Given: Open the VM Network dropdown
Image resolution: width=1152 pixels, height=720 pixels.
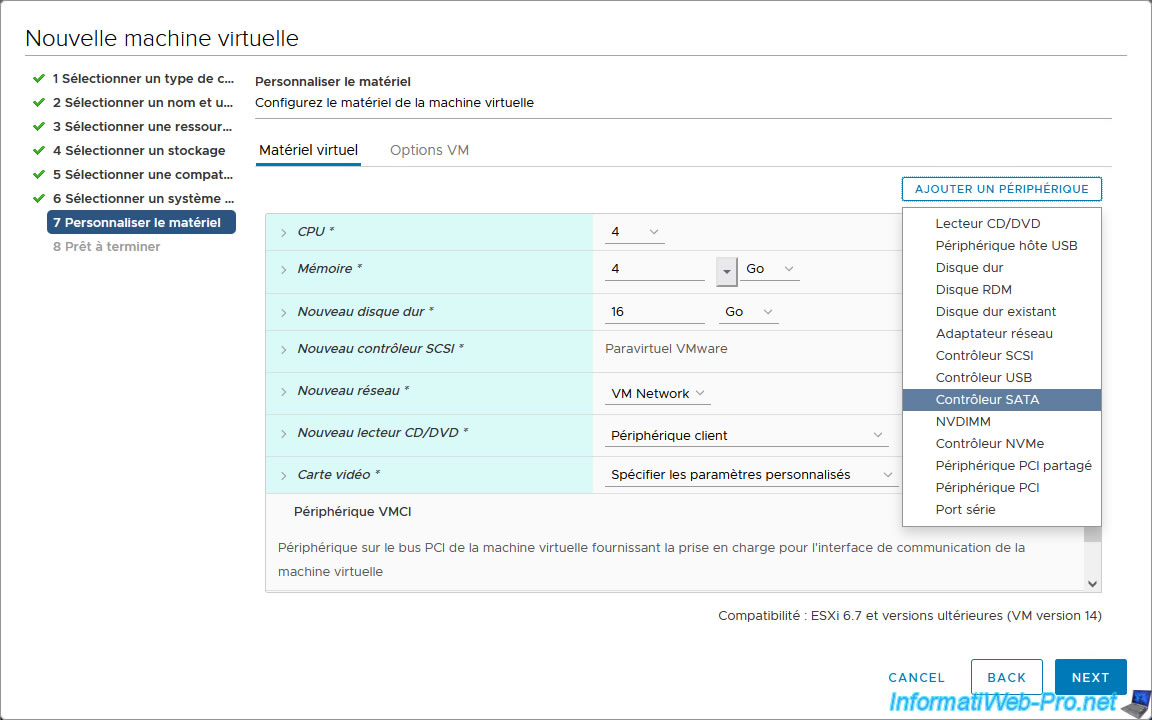Looking at the screenshot, I should [658, 394].
